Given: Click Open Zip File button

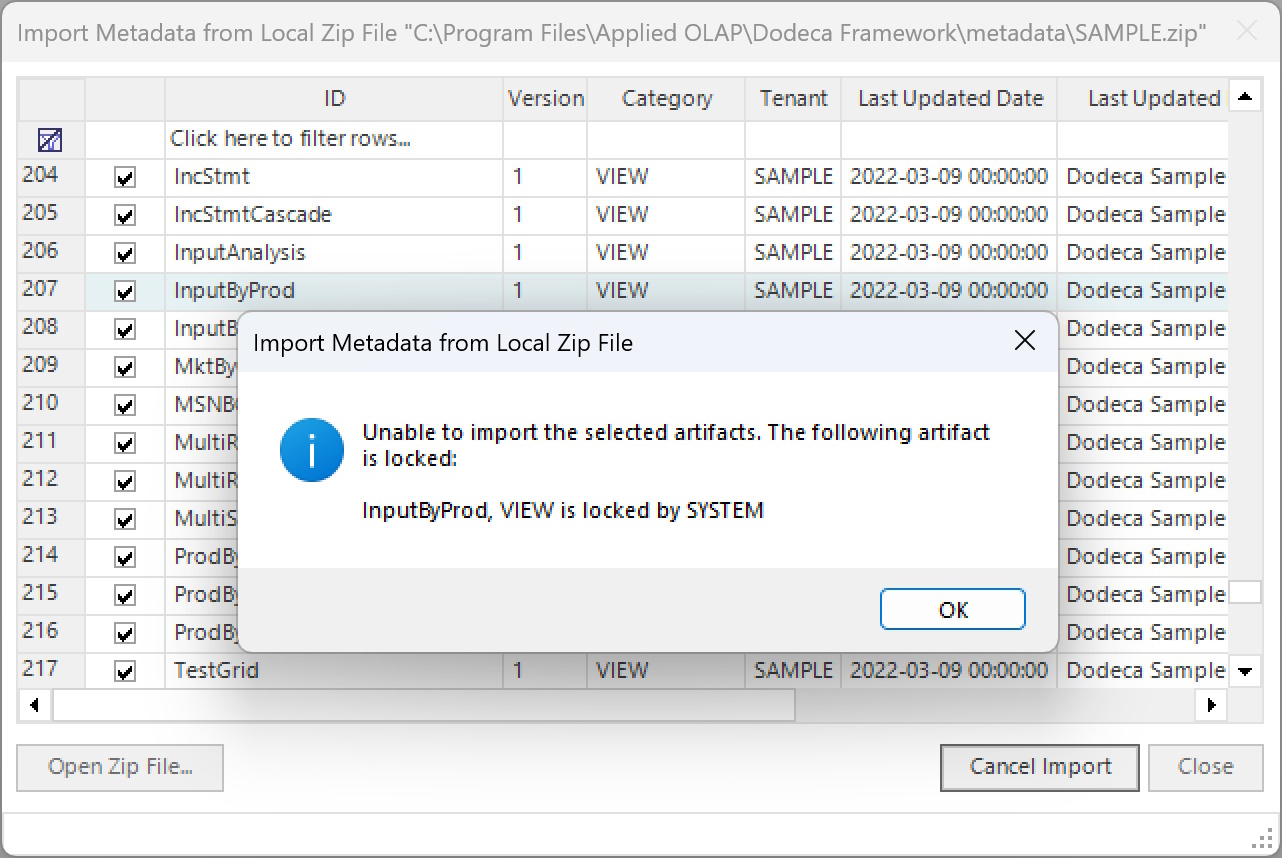Looking at the screenshot, I should click(x=120, y=767).
